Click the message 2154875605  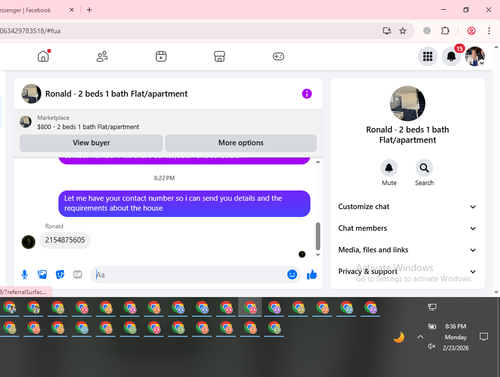click(x=65, y=240)
